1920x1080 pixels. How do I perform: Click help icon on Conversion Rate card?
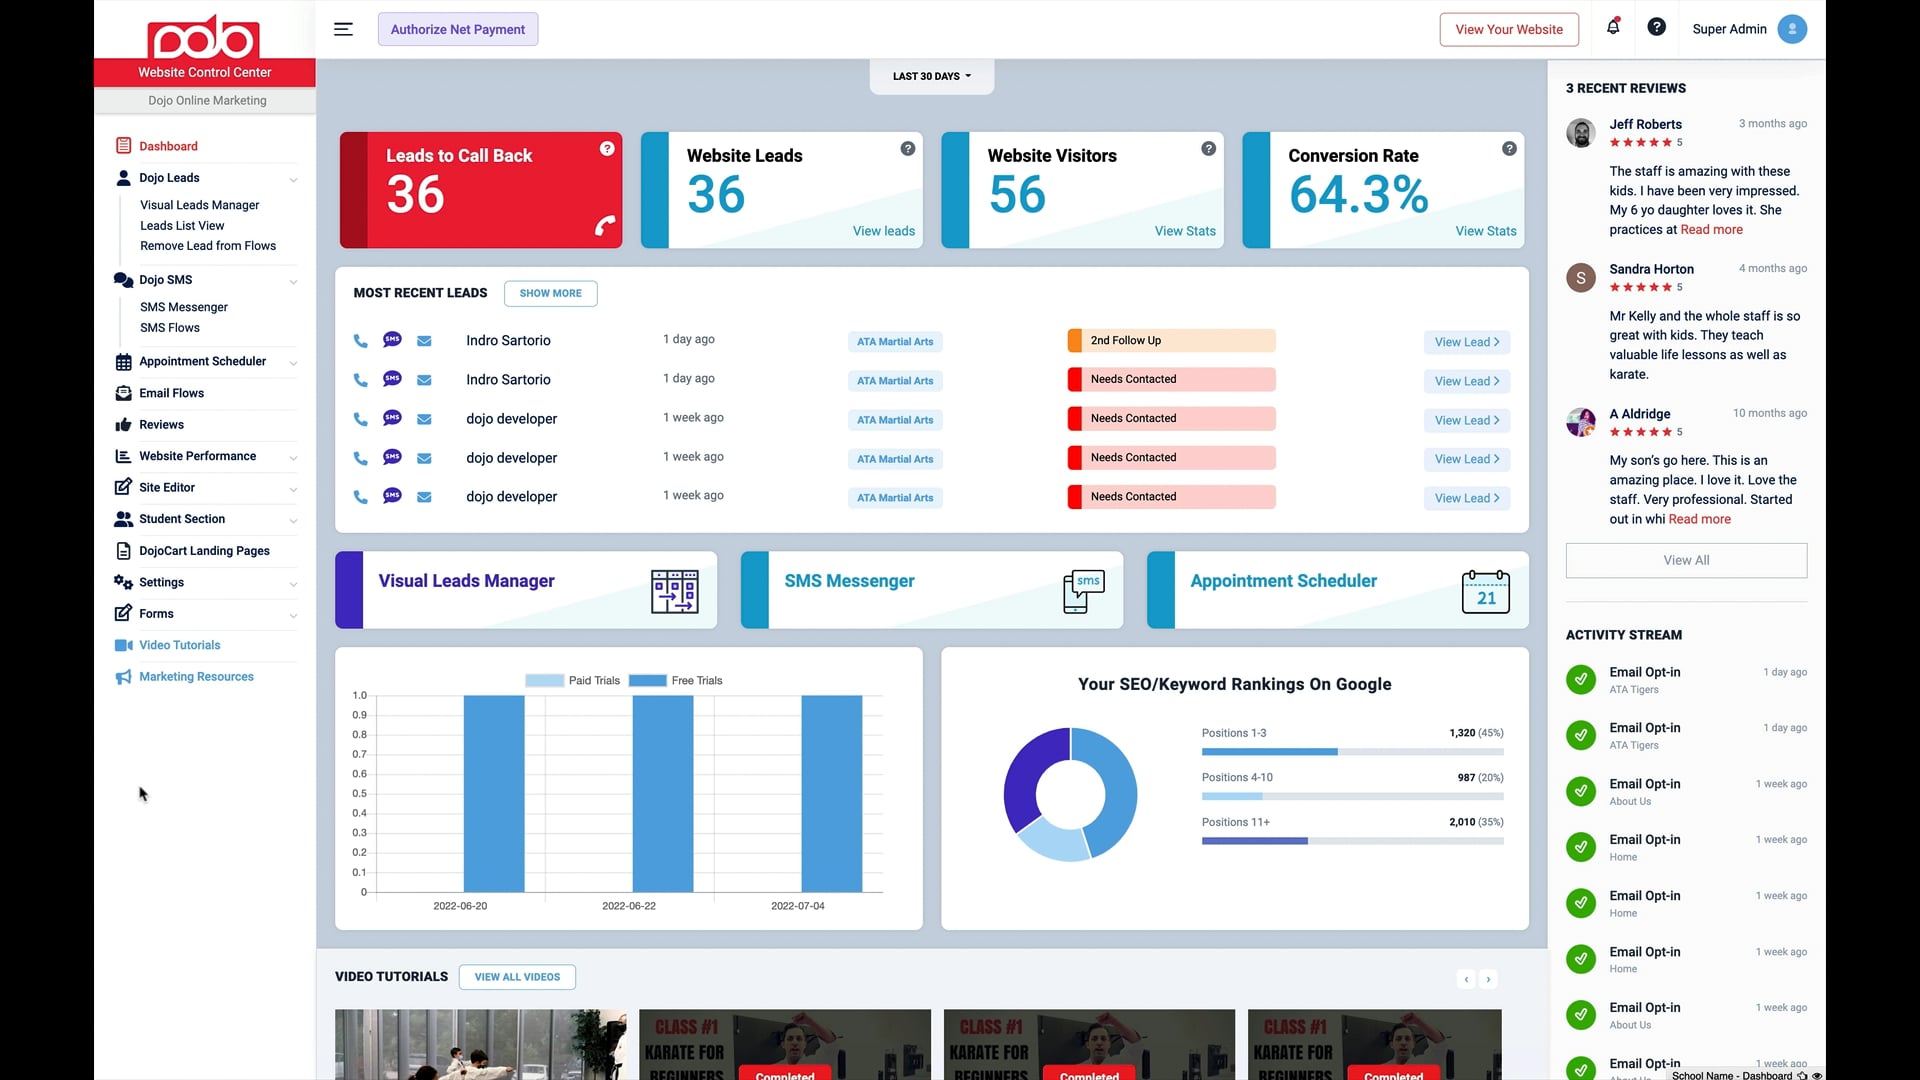(x=1510, y=149)
